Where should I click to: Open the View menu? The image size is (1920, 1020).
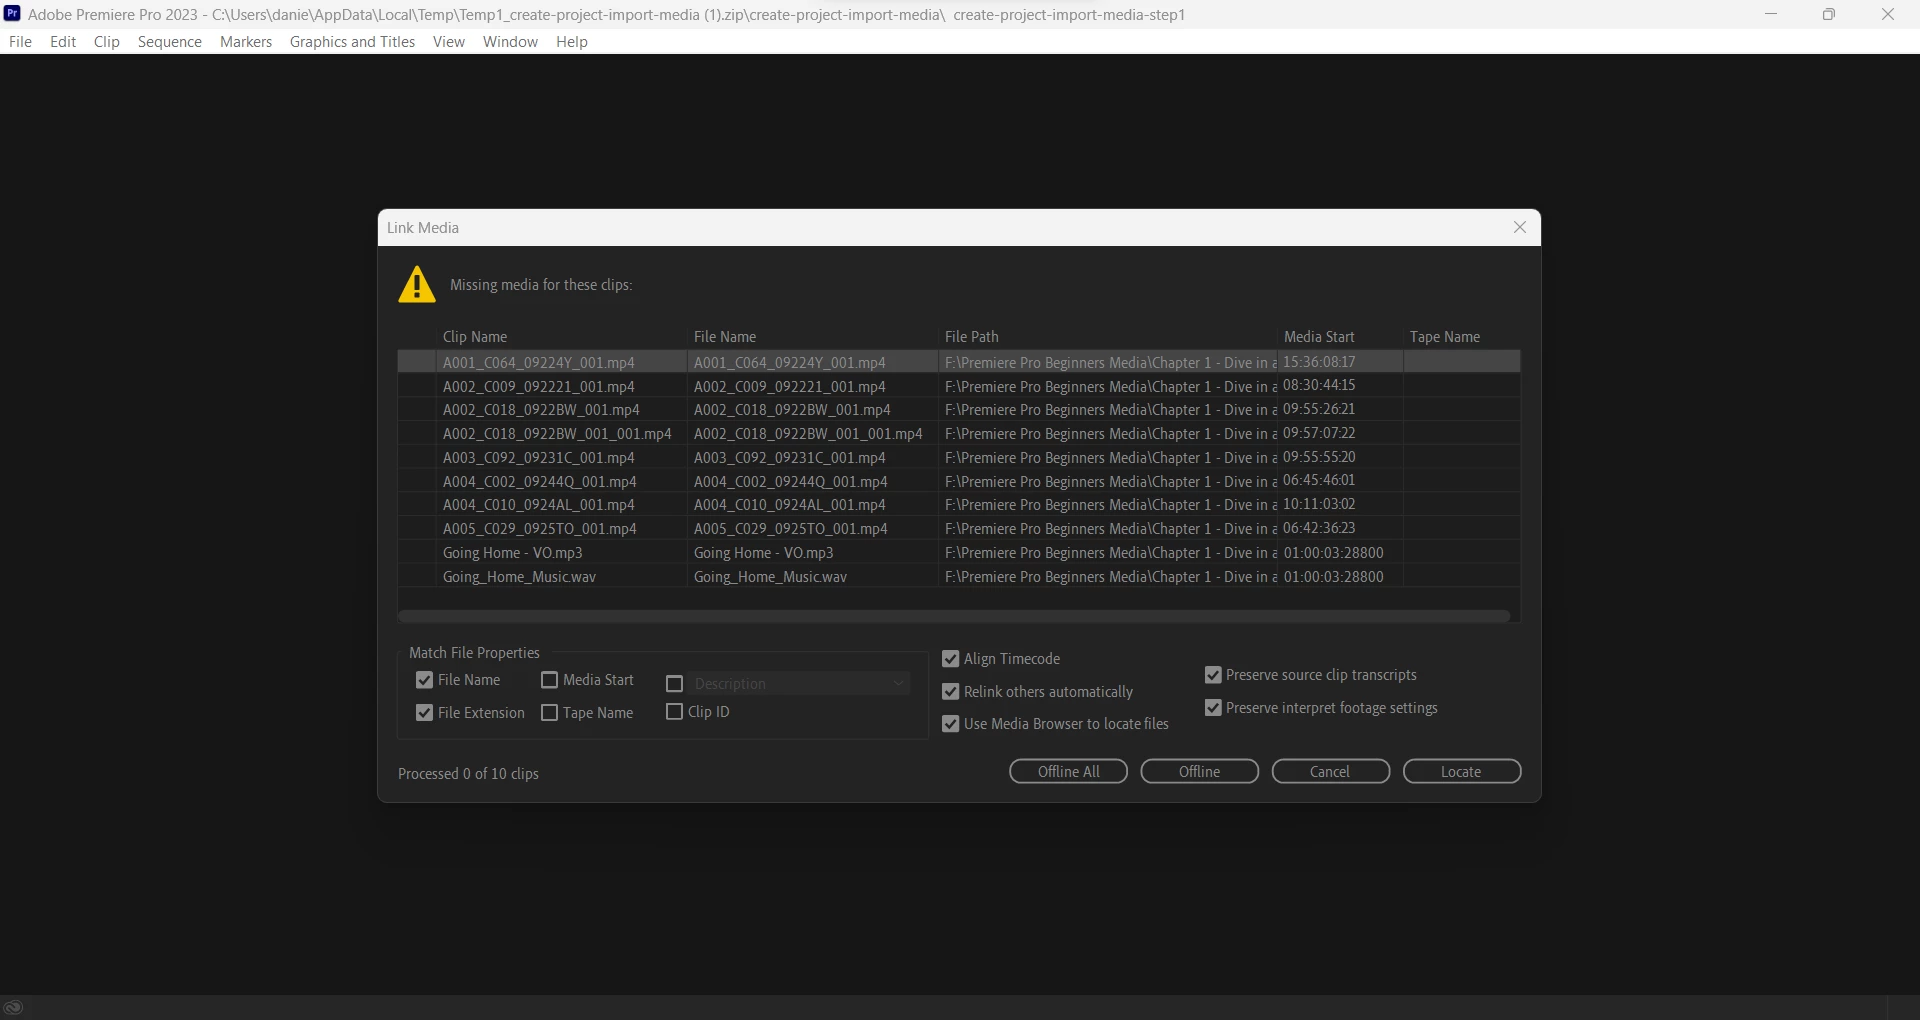[x=449, y=41]
